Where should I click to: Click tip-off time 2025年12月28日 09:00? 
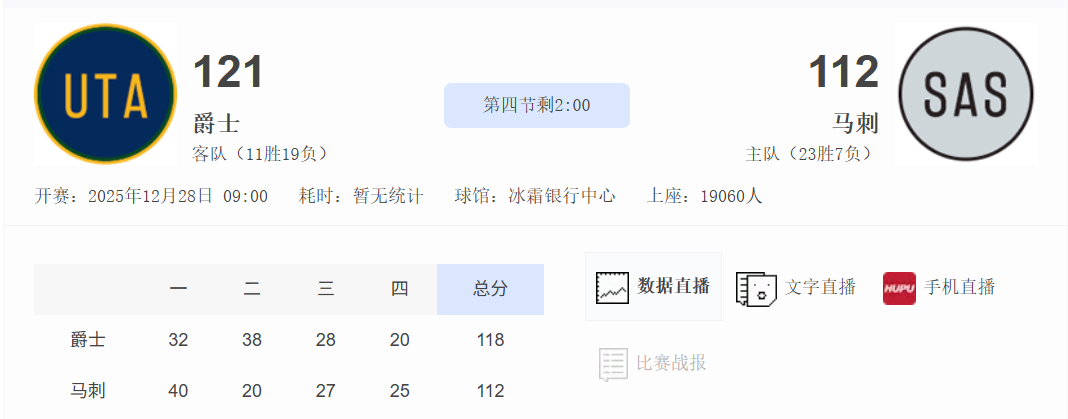click(178, 196)
